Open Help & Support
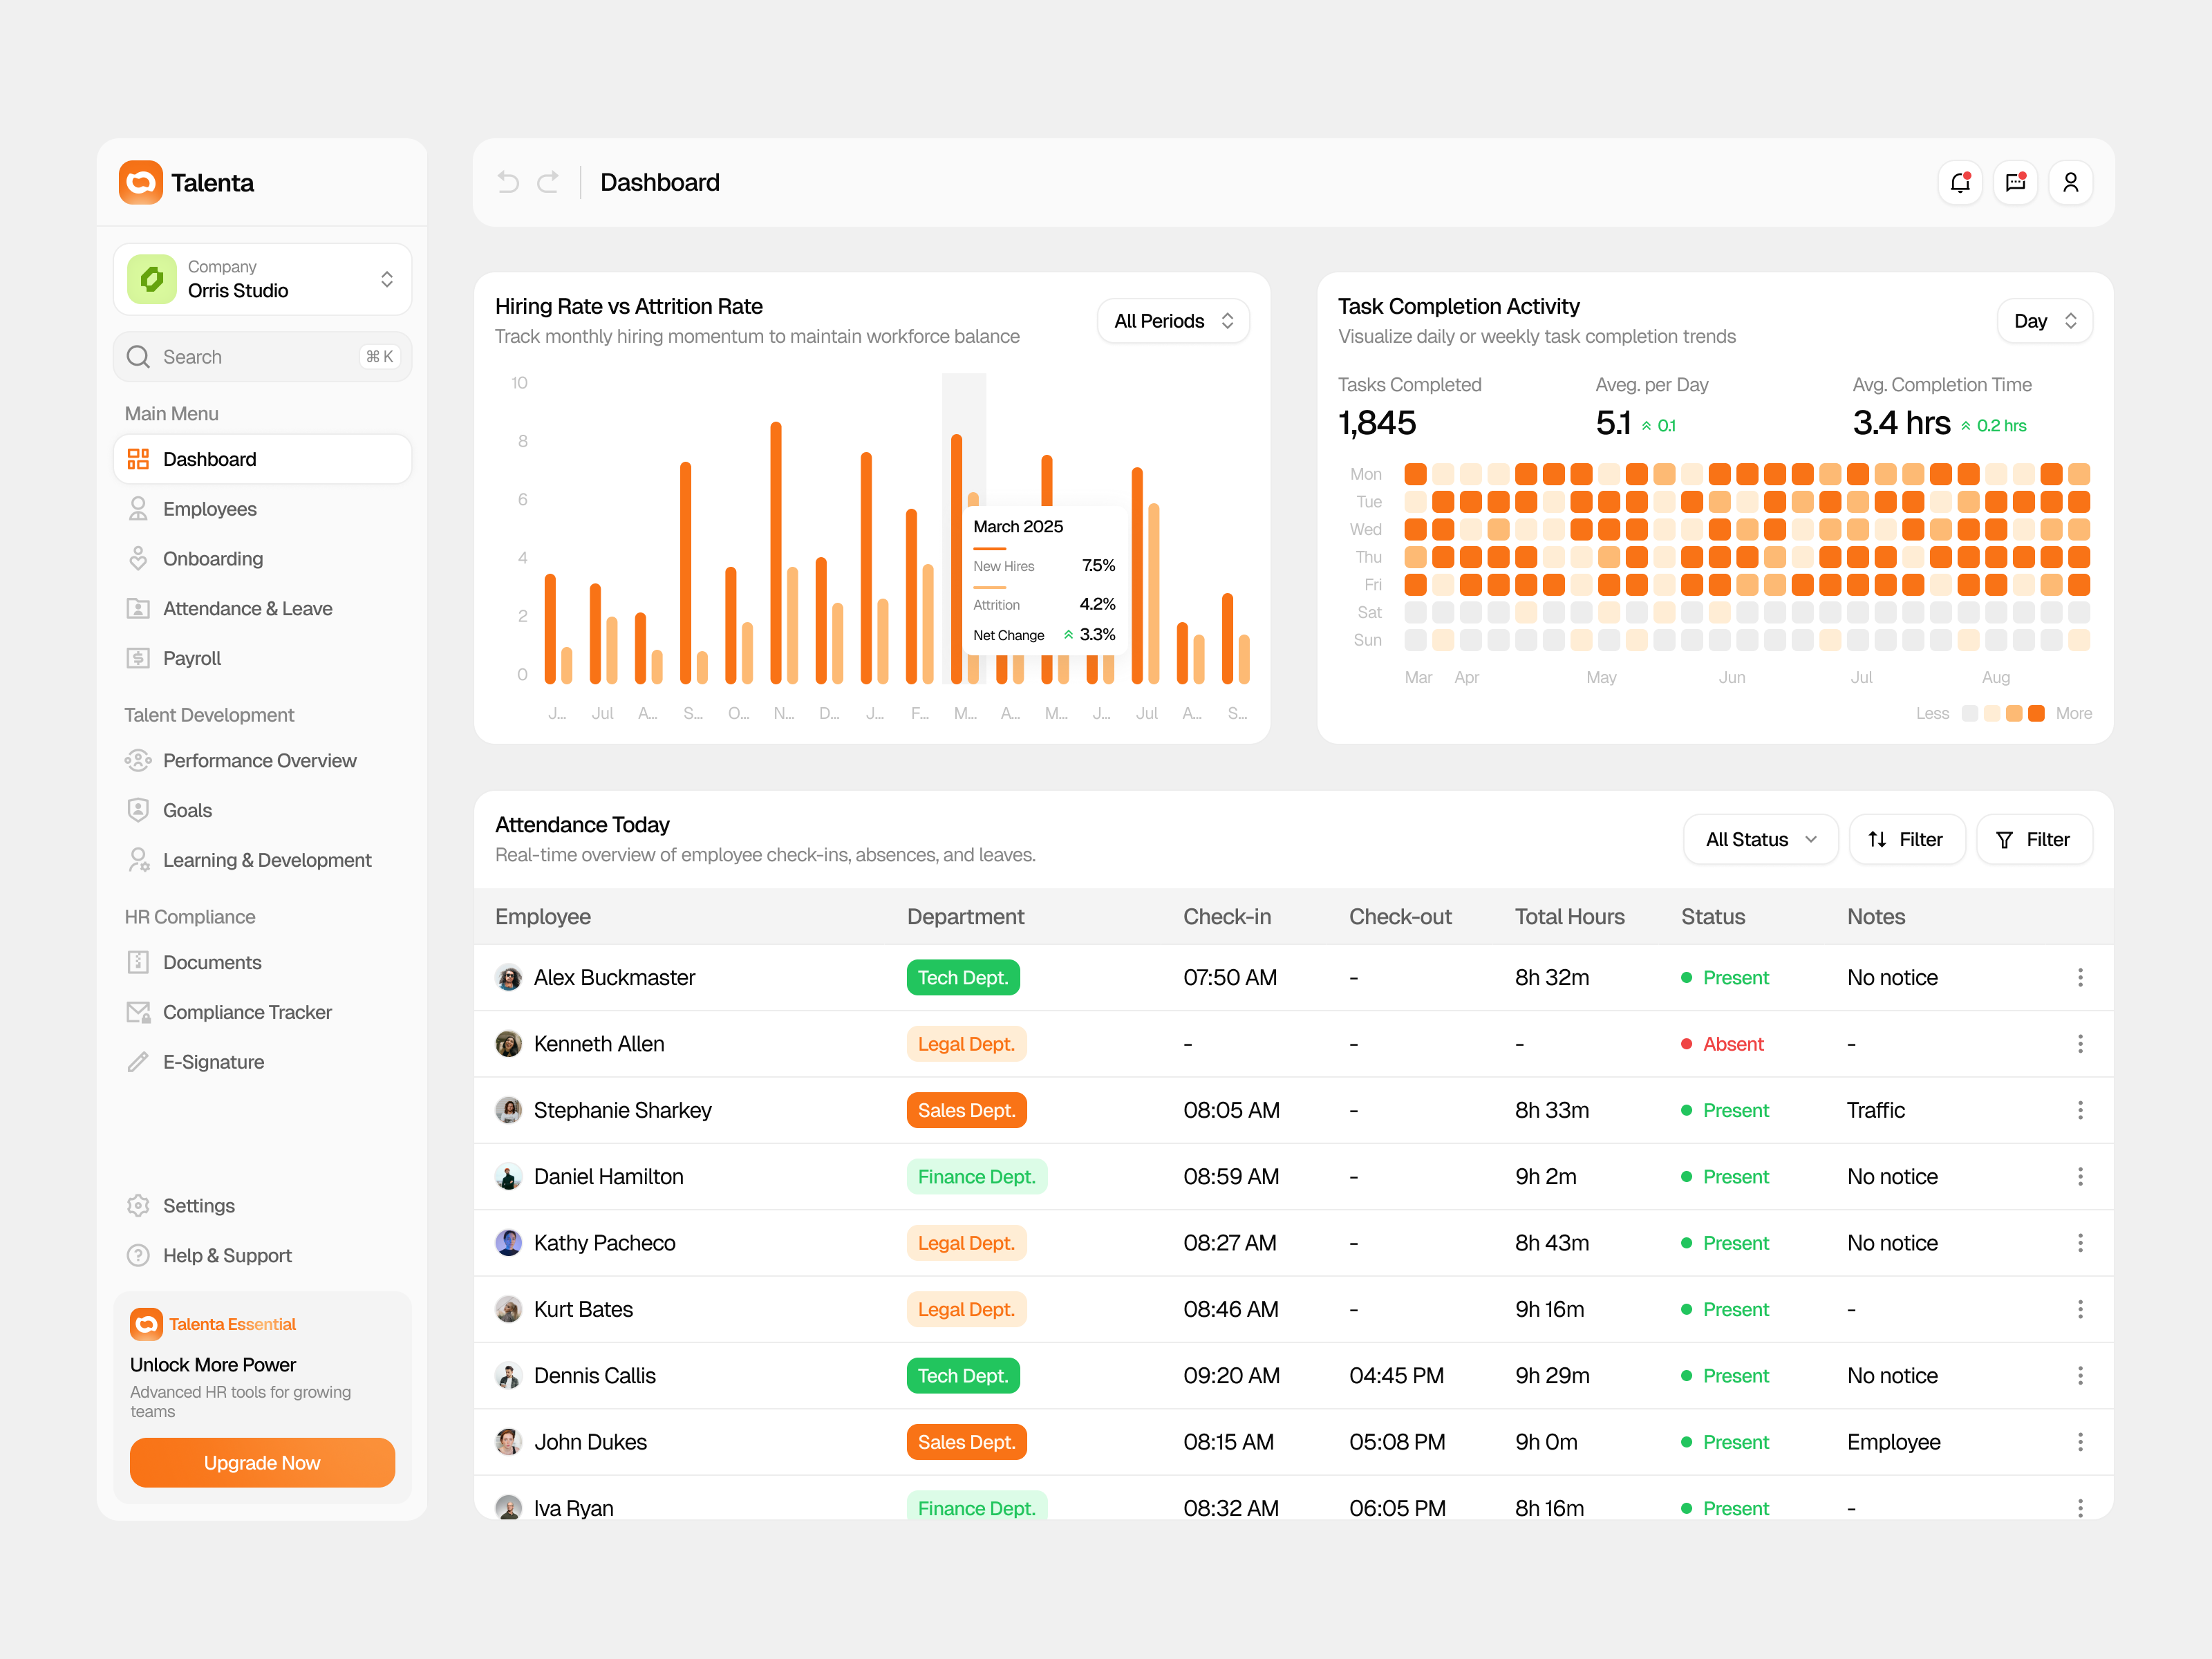The width and height of the screenshot is (2212, 1659). coord(227,1255)
